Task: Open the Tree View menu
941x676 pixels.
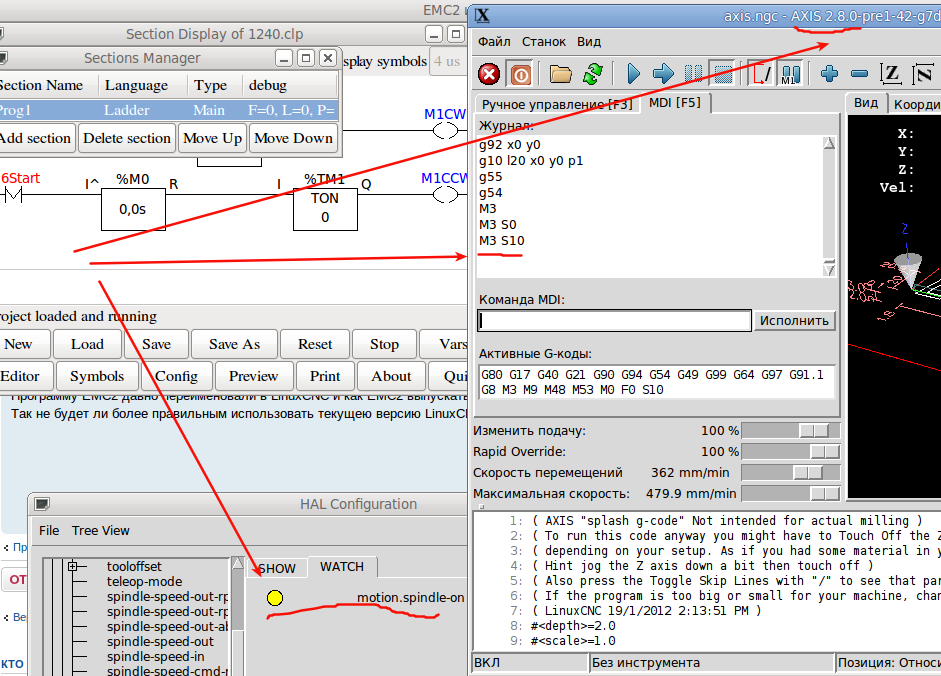Action: tap(100, 531)
